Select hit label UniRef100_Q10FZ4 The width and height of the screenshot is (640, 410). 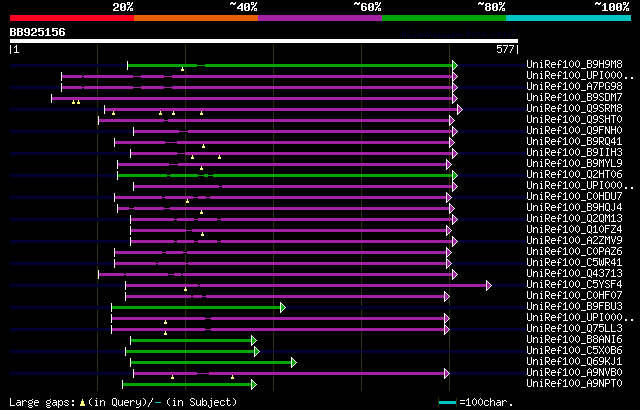[574, 229]
